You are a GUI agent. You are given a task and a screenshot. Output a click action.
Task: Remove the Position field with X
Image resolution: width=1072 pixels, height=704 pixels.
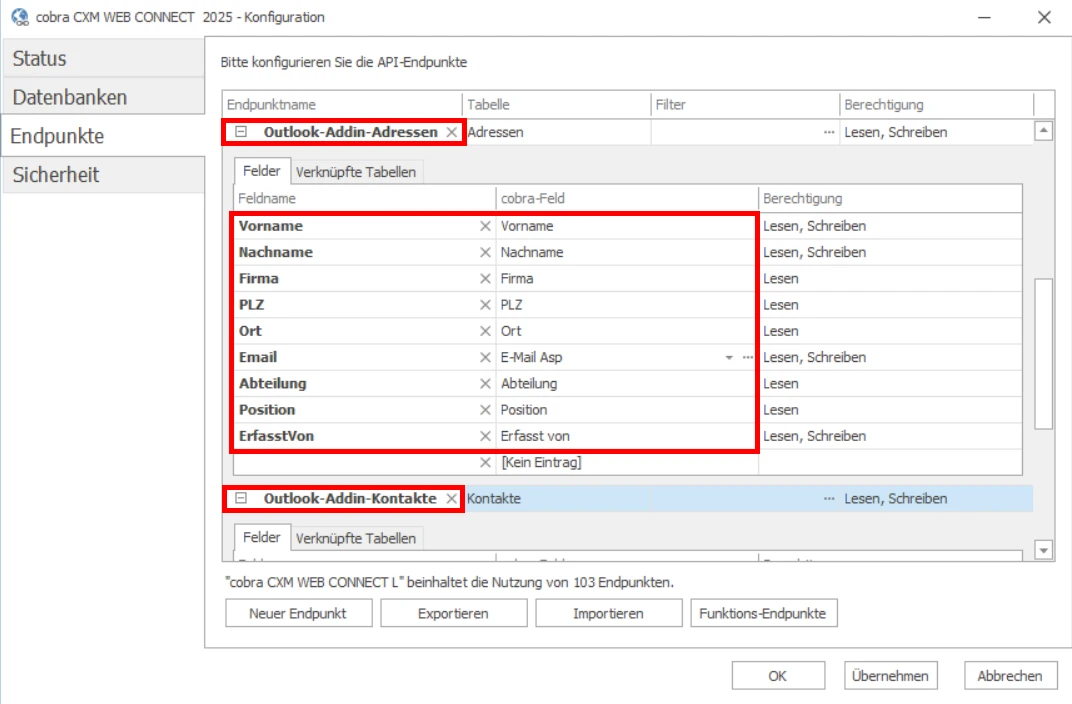485,410
